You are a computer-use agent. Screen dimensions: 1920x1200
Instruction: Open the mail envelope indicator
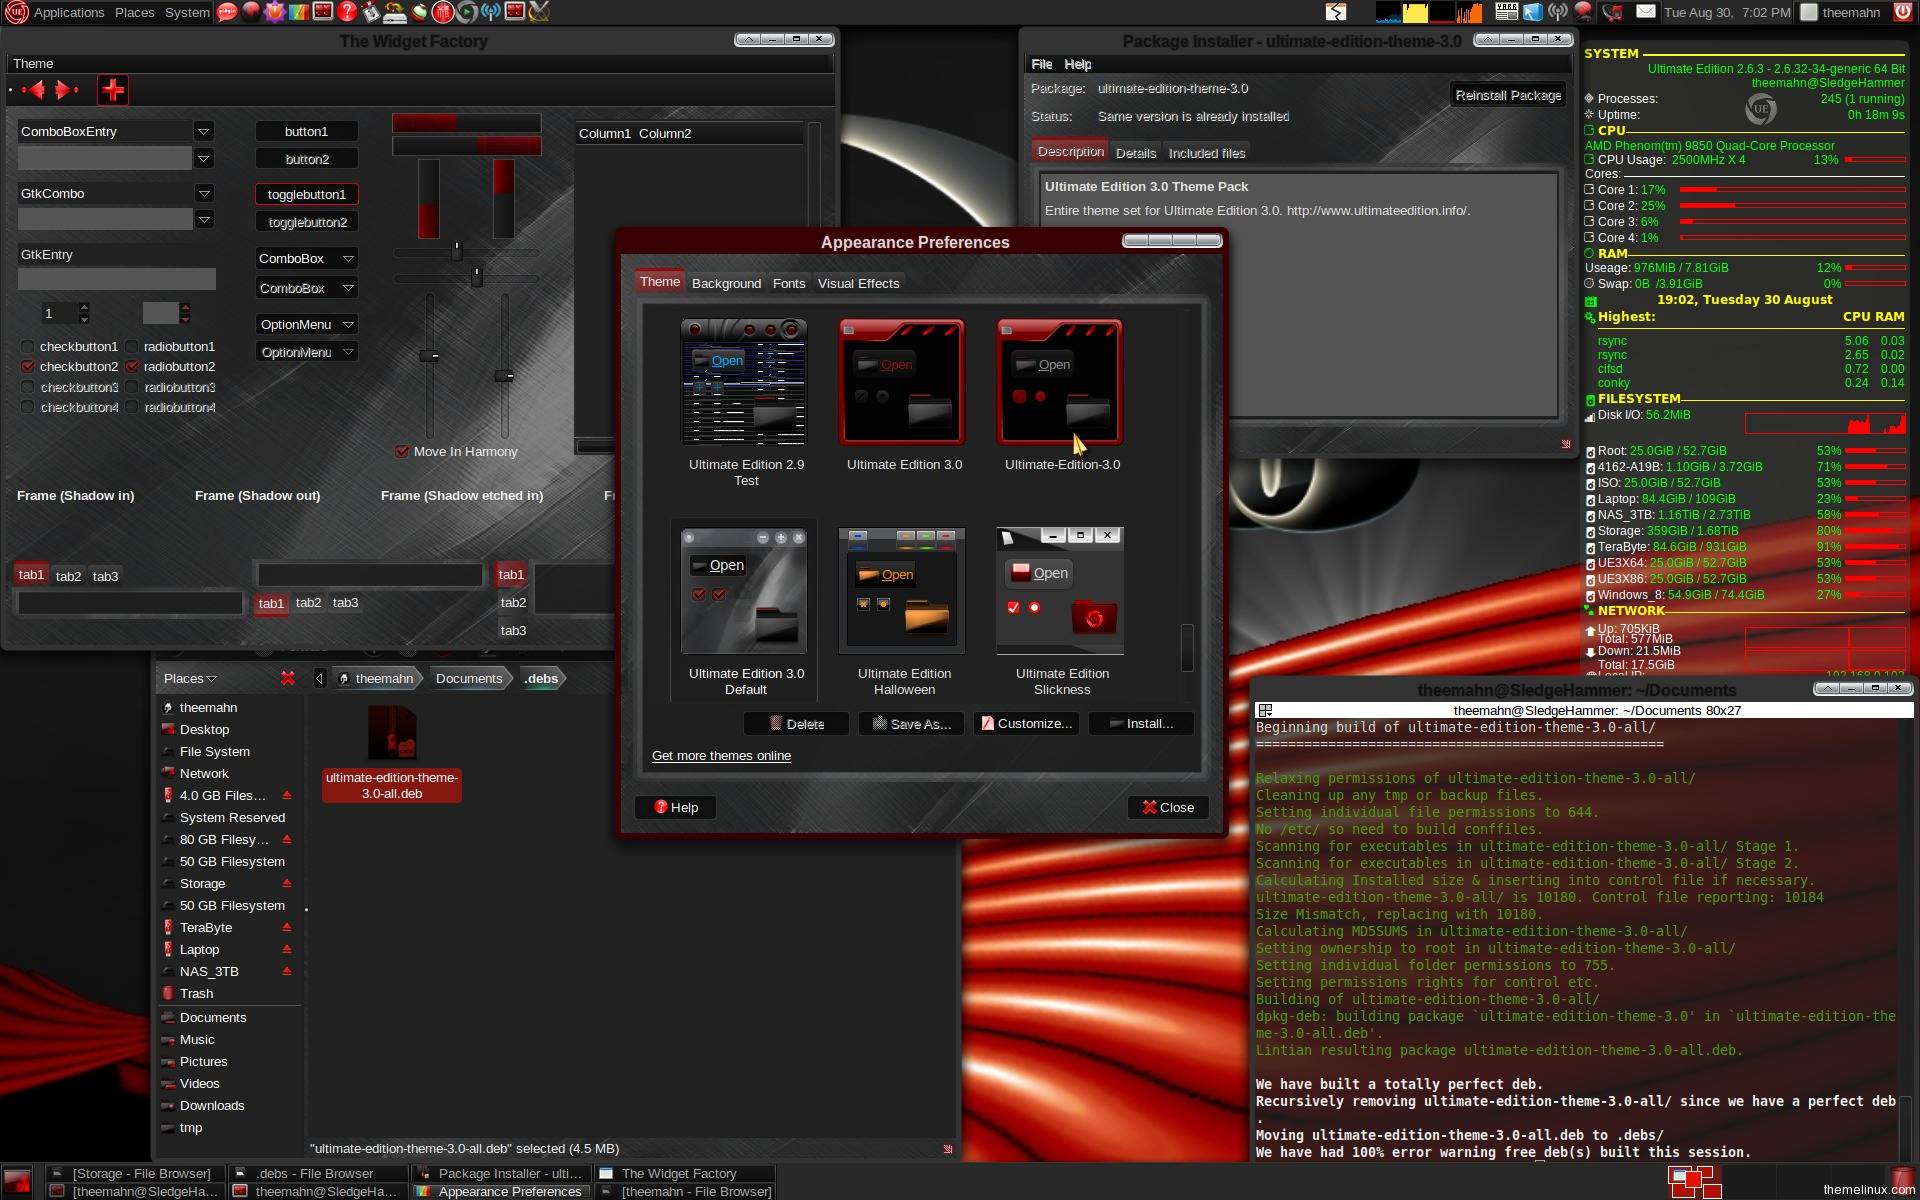tap(1645, 12)
